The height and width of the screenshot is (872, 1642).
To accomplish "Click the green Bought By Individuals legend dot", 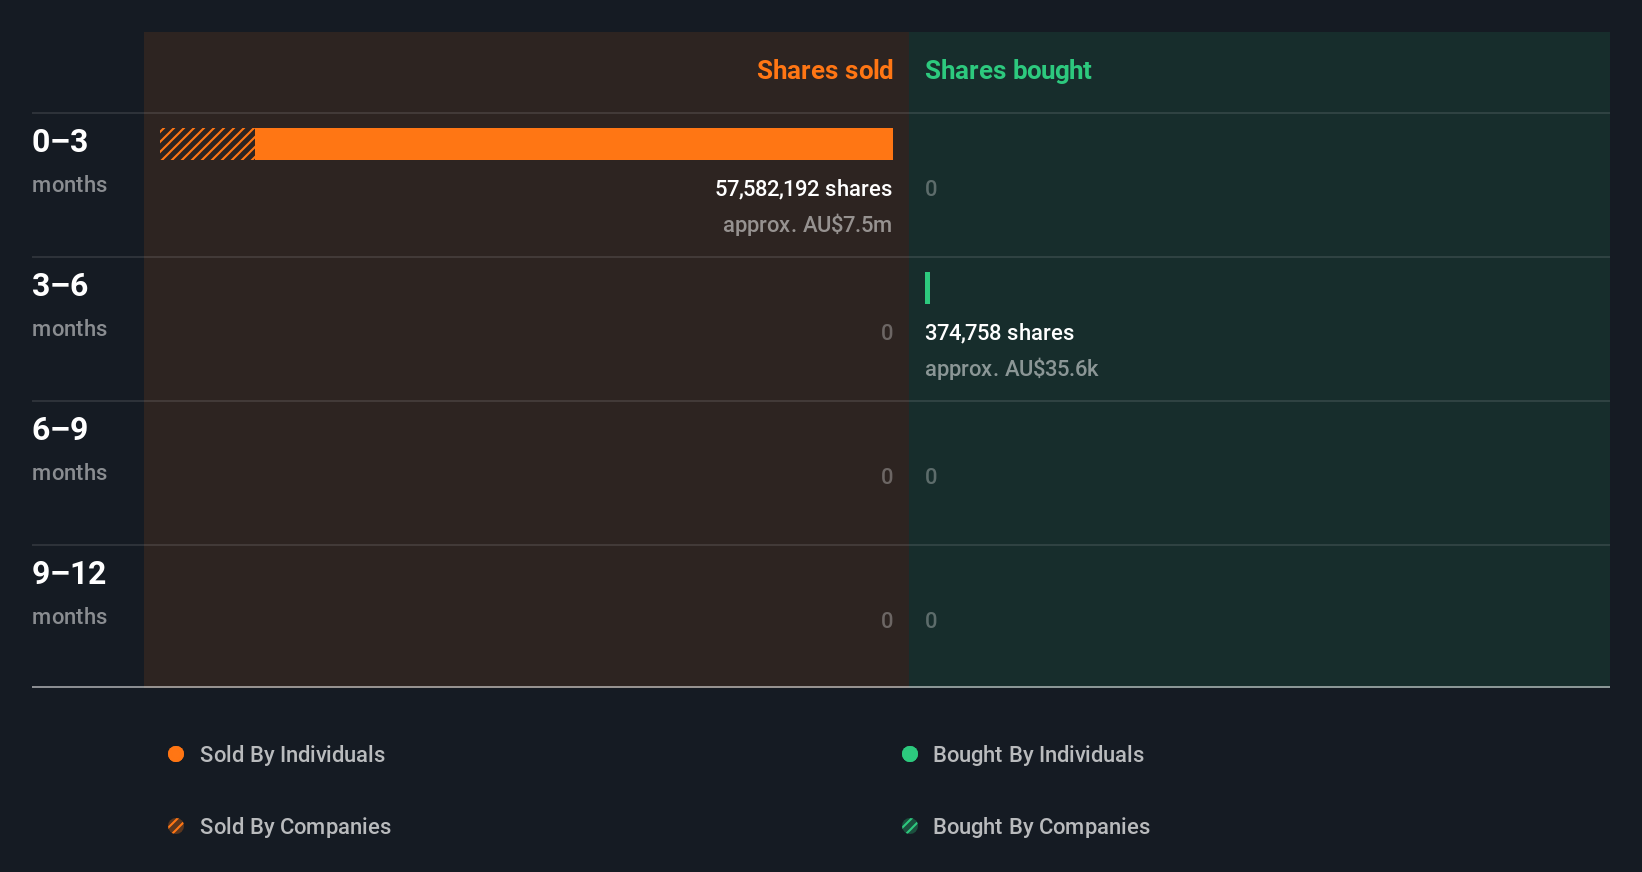I will click(910, 754).
